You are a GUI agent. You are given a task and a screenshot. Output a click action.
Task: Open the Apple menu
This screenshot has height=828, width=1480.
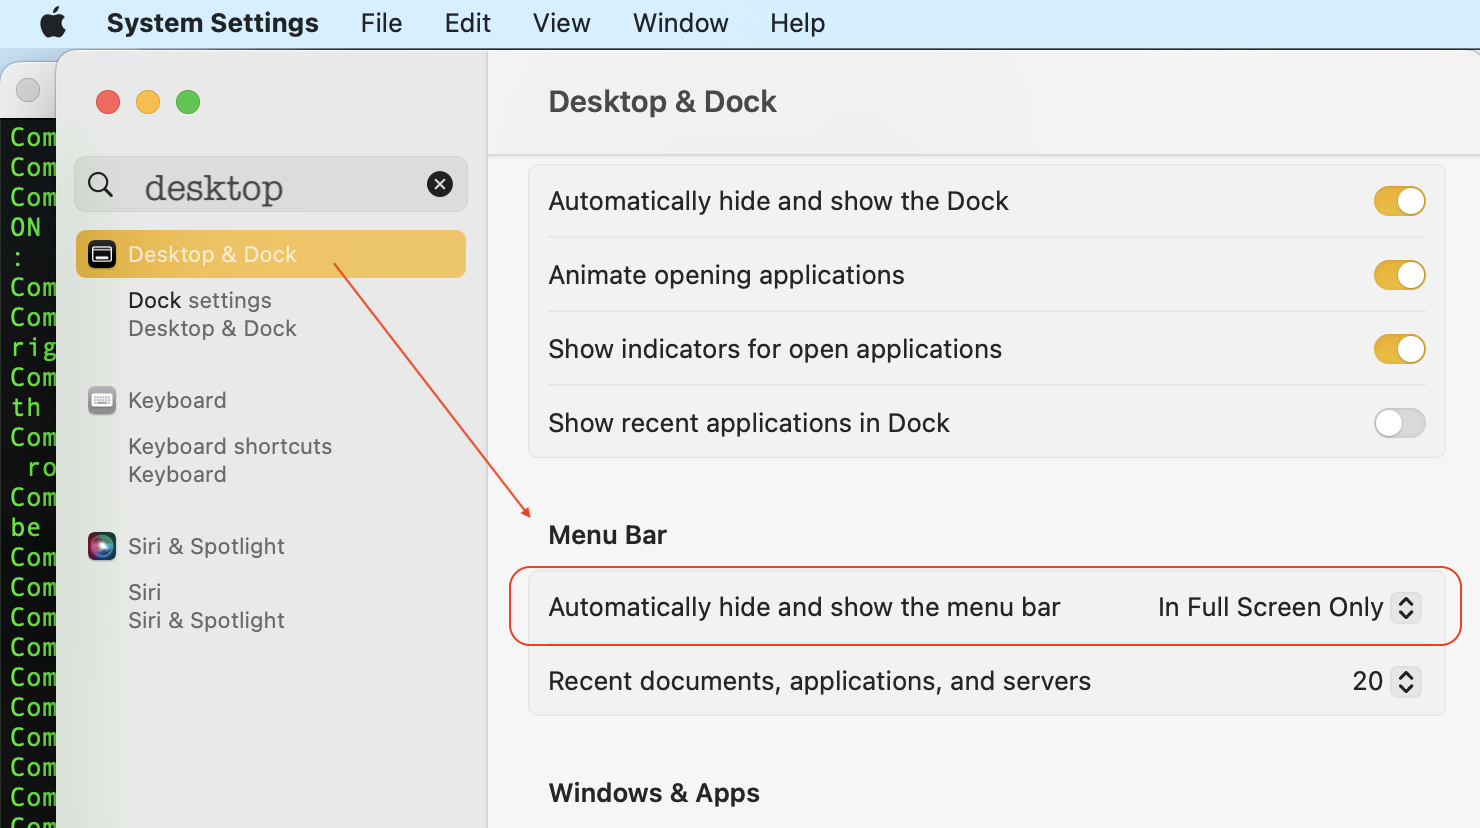pos(53,22)
